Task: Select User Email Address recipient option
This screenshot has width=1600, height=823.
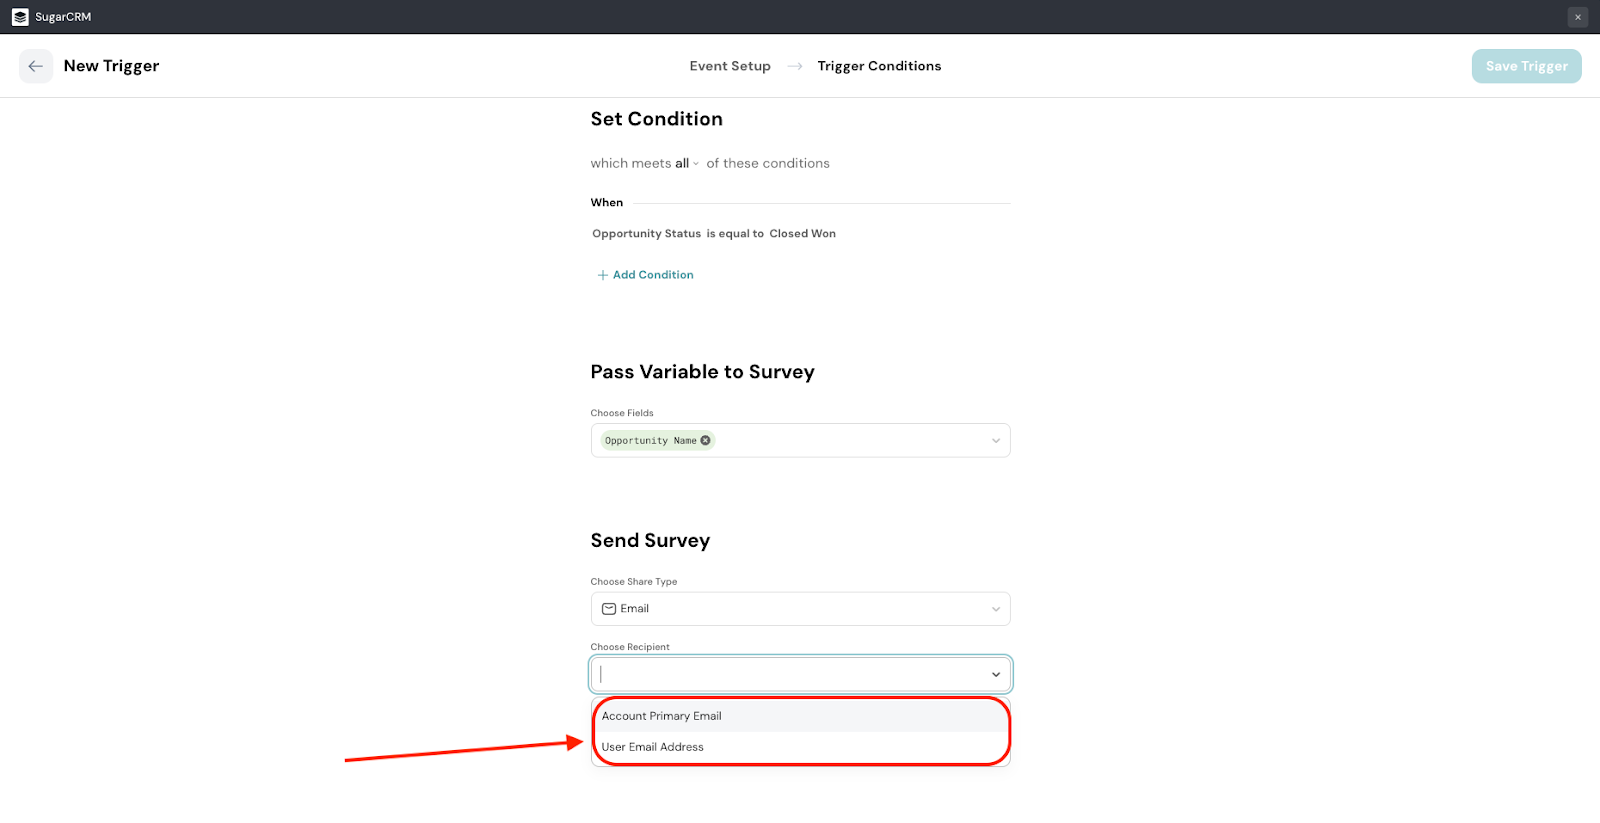Action: coord(653,747)
